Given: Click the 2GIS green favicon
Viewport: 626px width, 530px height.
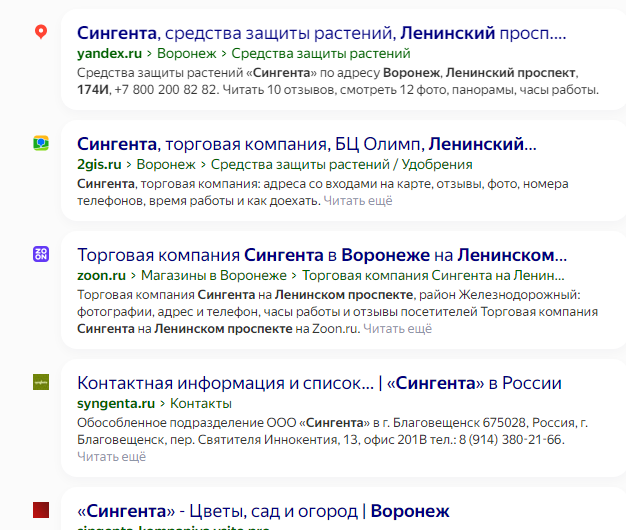Looking at the screenshot, I should pos(41,143).
